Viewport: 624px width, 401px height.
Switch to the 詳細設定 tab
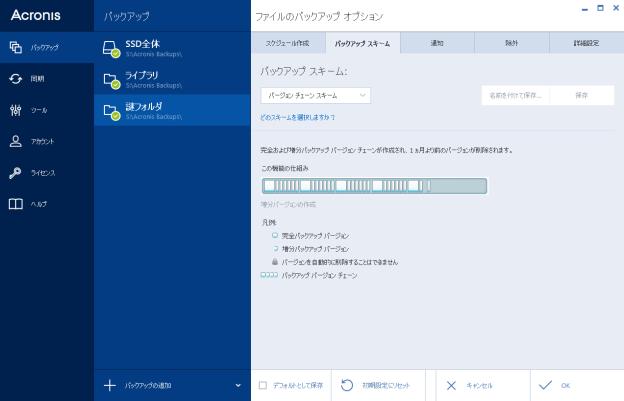[586, 43]
